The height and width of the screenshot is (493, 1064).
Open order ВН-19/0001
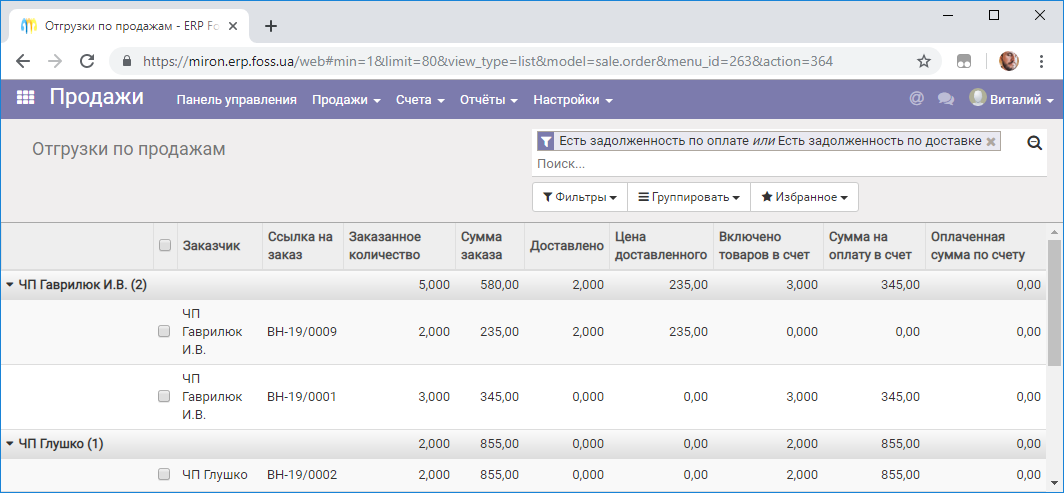pyautogui.click(x=302, y=397)
